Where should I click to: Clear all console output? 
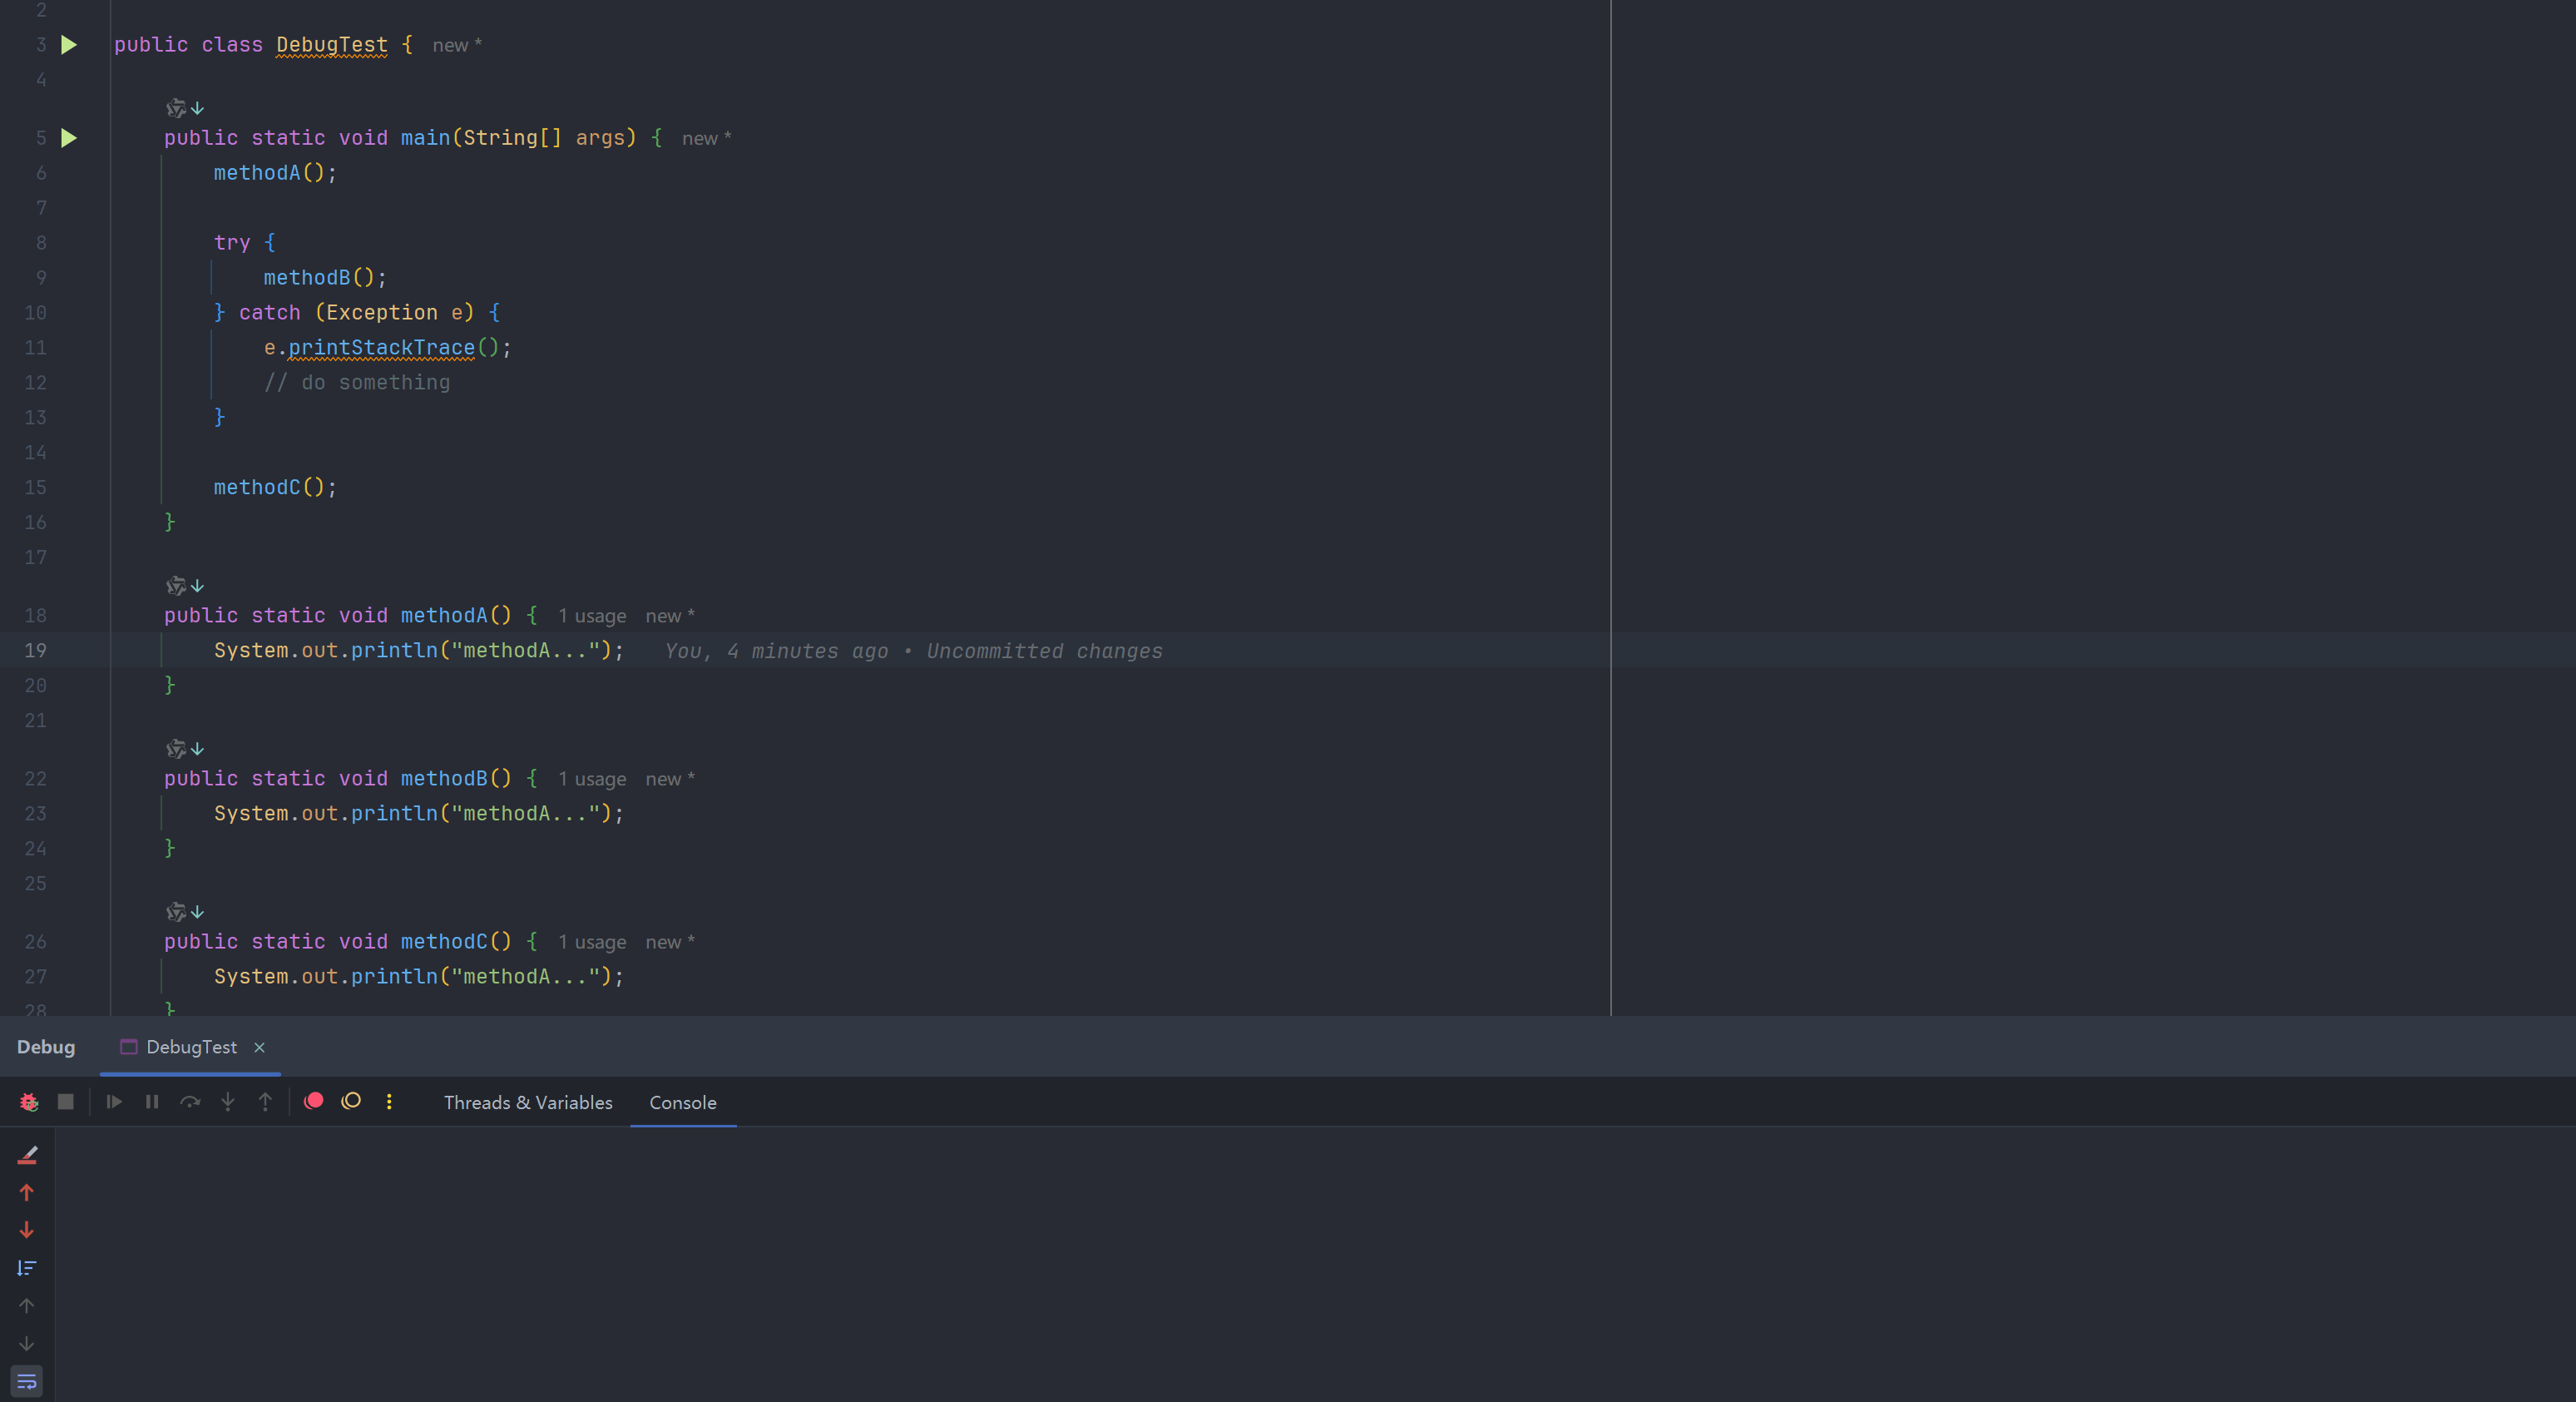point(27,1155)
